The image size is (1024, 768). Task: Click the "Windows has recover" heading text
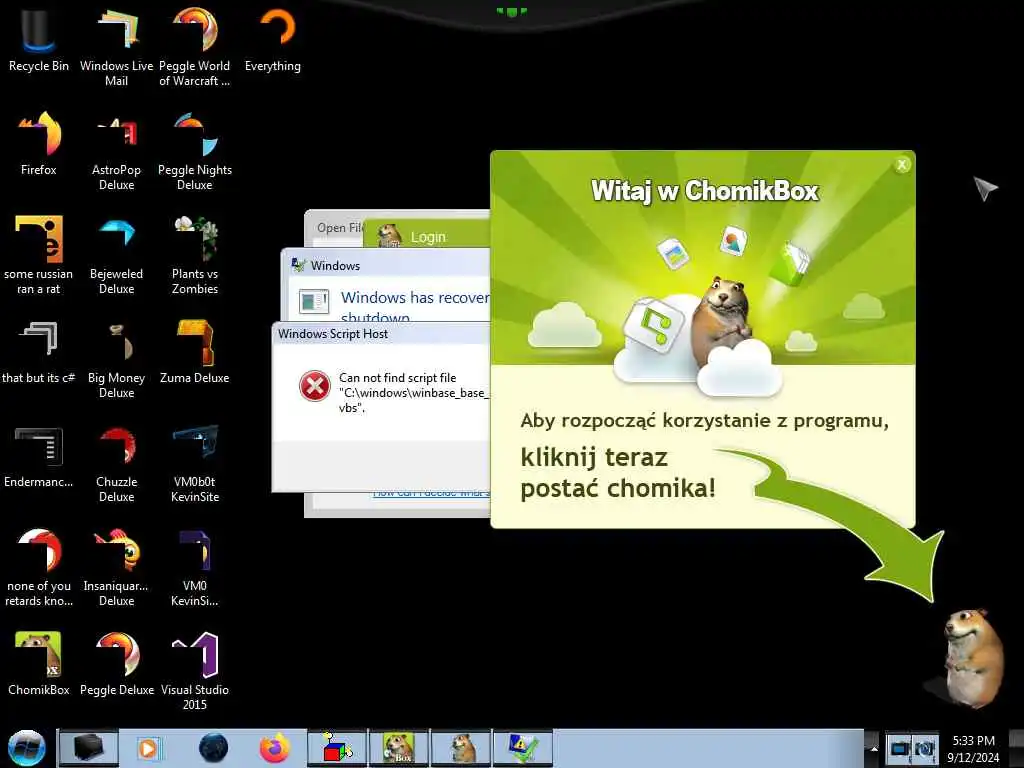click(415, 298)
